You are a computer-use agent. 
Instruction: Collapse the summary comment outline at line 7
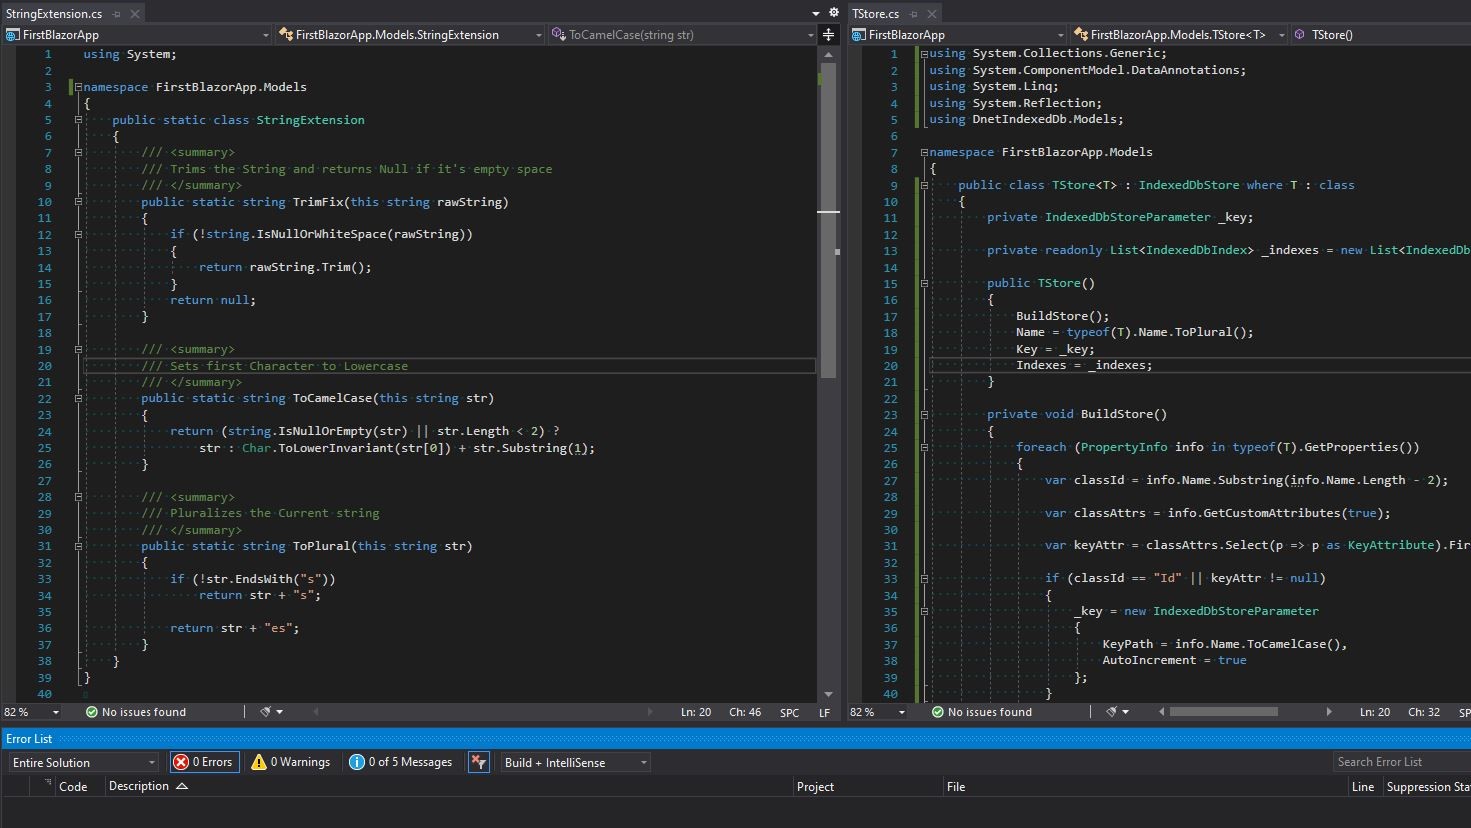78,153
